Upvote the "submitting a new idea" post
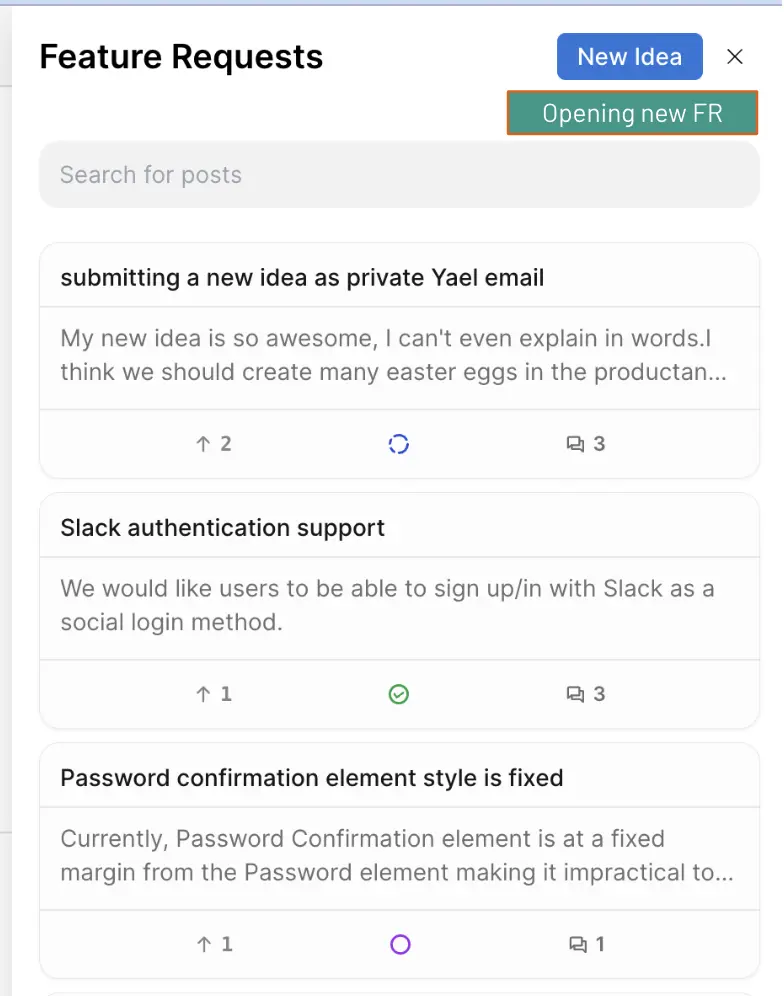Image resolution: width=784 pixels, height=996 pixels. tap(212, 443)
